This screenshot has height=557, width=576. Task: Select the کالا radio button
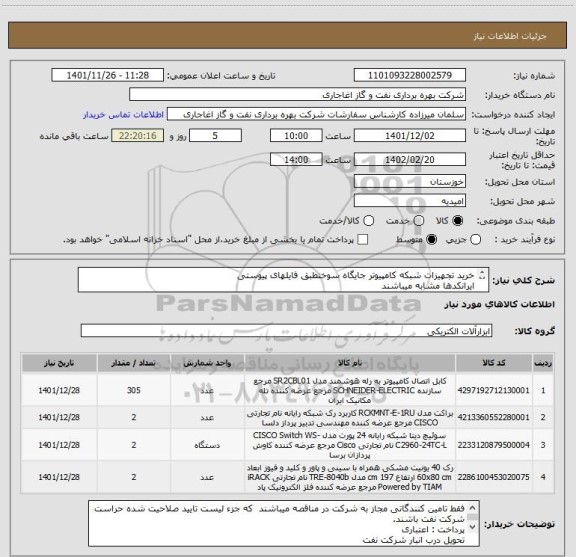point(458,221)
